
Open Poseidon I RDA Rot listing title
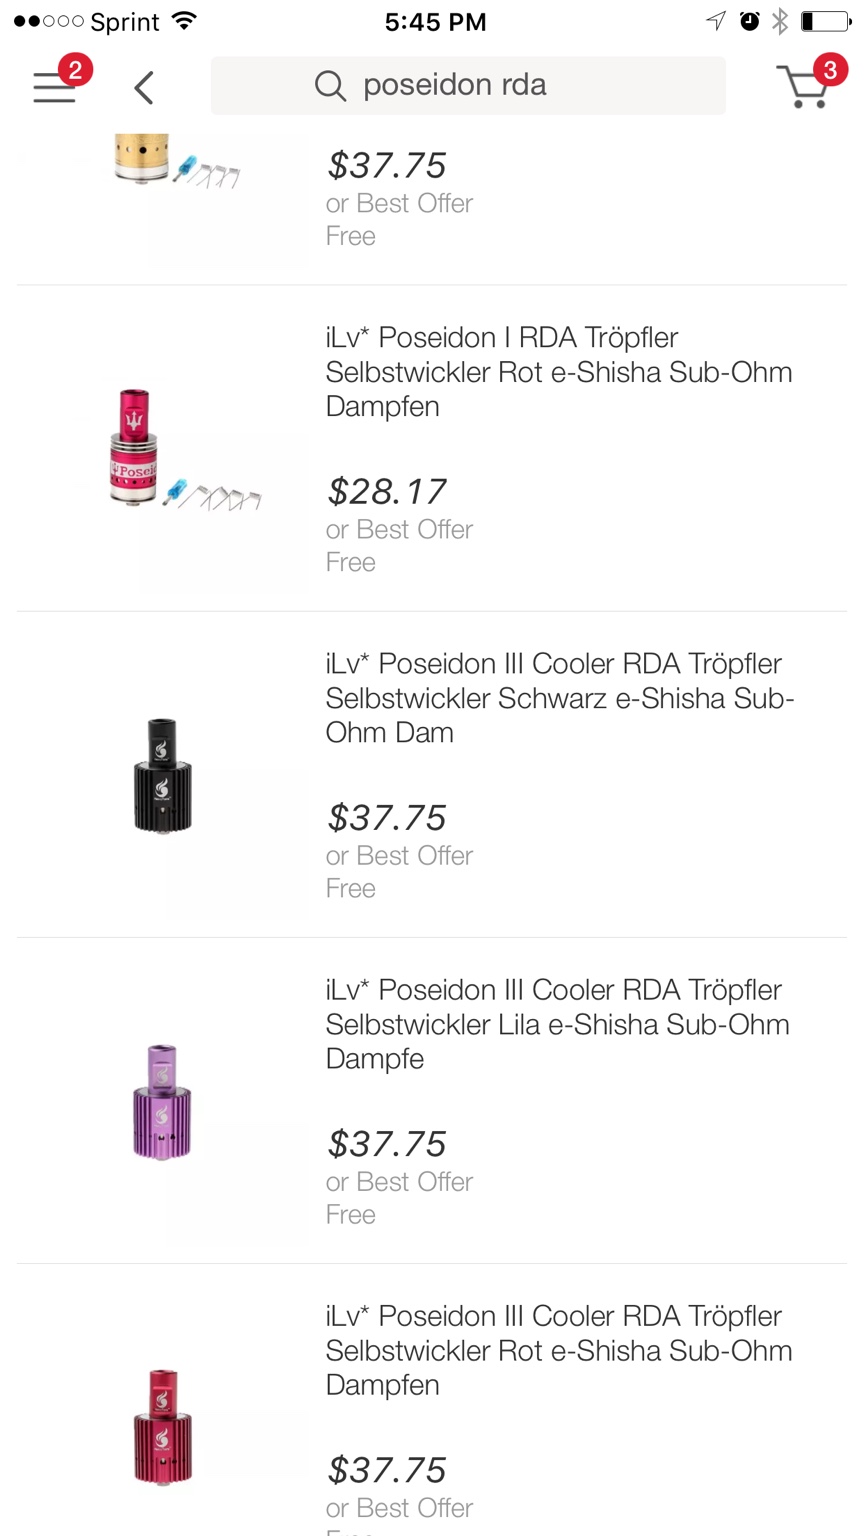pyautogui.click(x=558, y=372)
